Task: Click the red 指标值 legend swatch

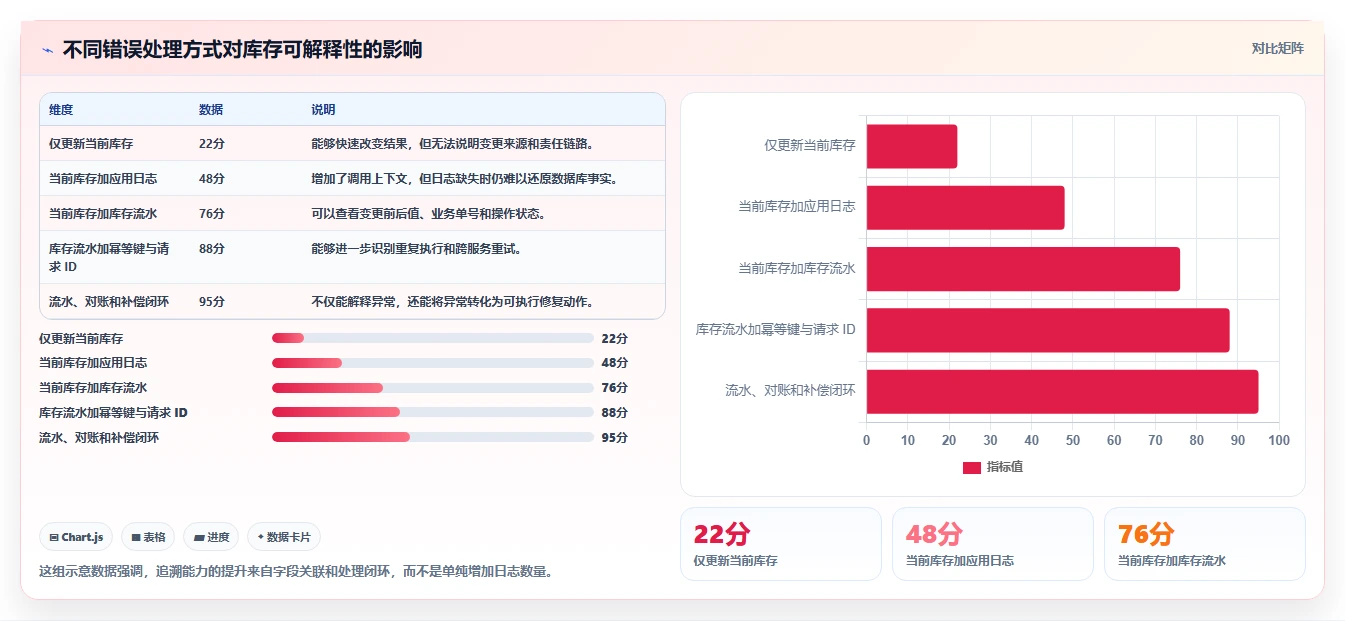Action: 972,468
